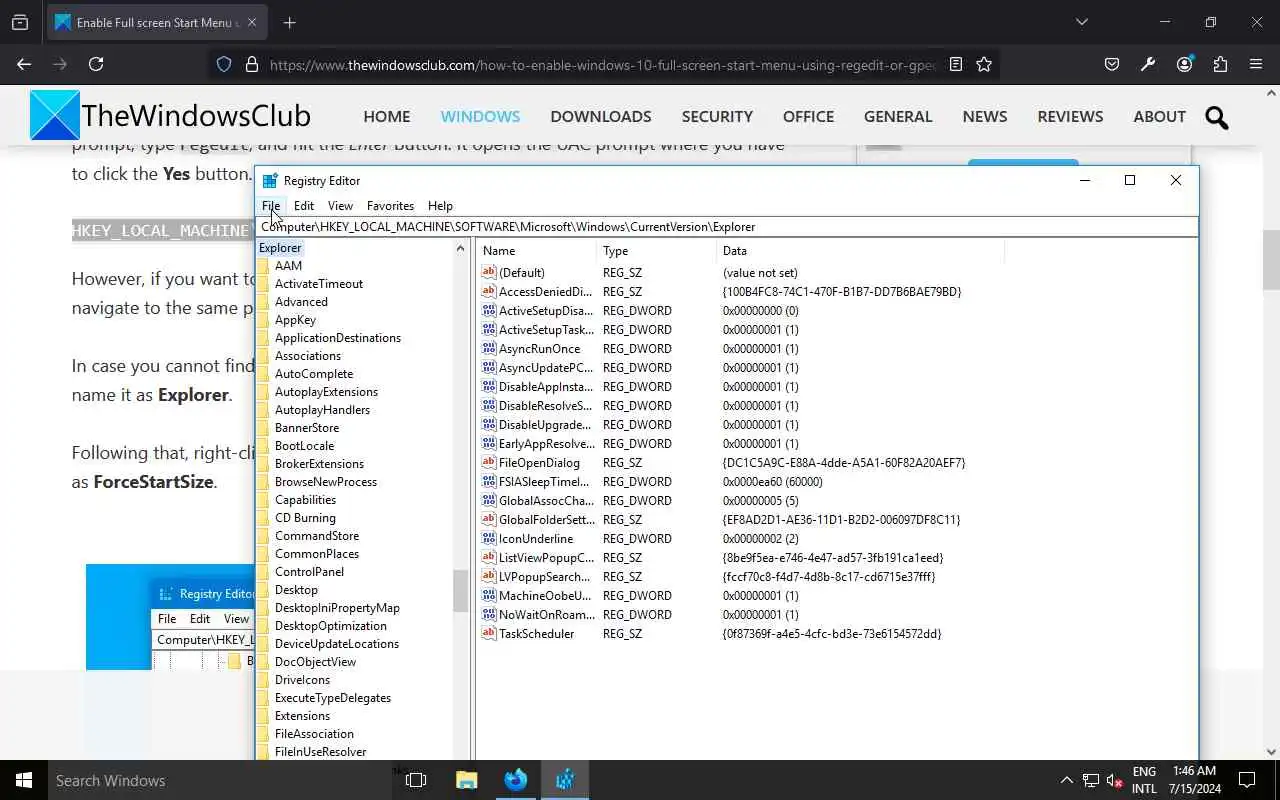The height and width of the screenshot is (800, 1280).
Task: Reload the page in Firefox
Action: point(96,64)
